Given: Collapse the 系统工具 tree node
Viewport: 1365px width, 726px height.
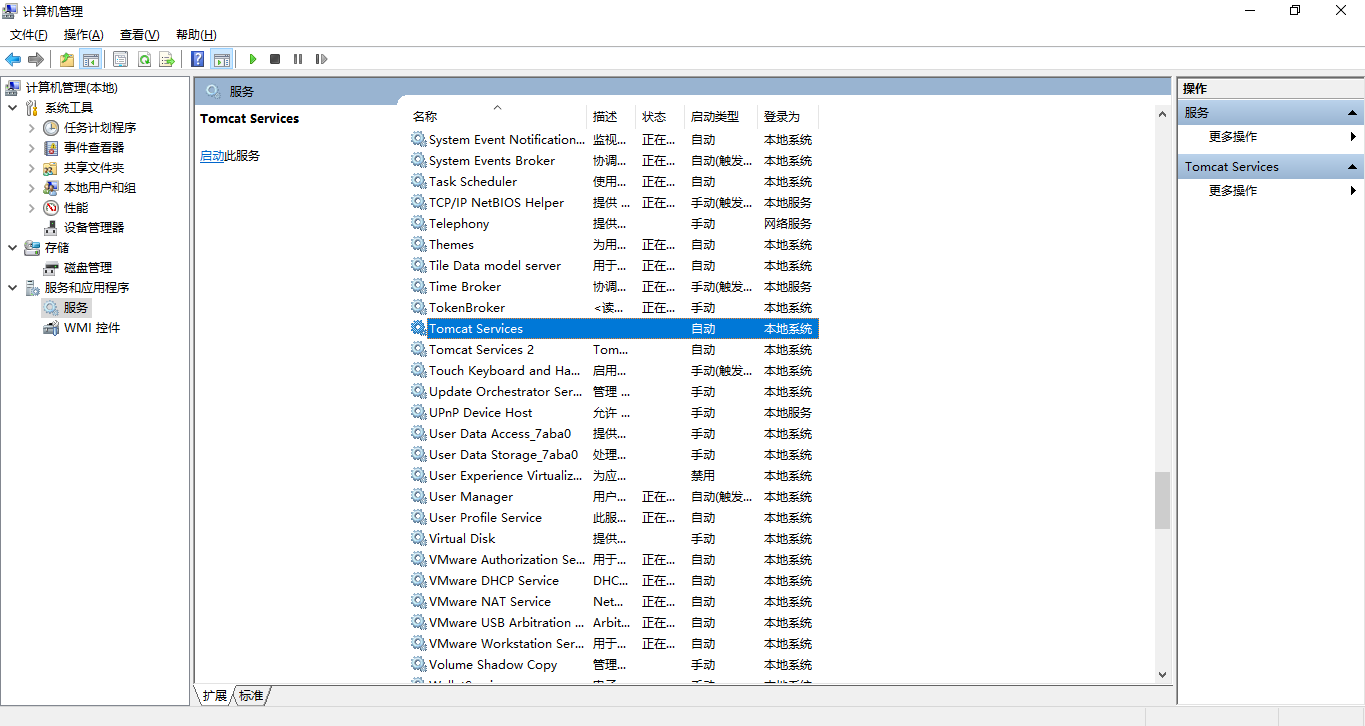Looking at the screenshot, I should 12,108.
